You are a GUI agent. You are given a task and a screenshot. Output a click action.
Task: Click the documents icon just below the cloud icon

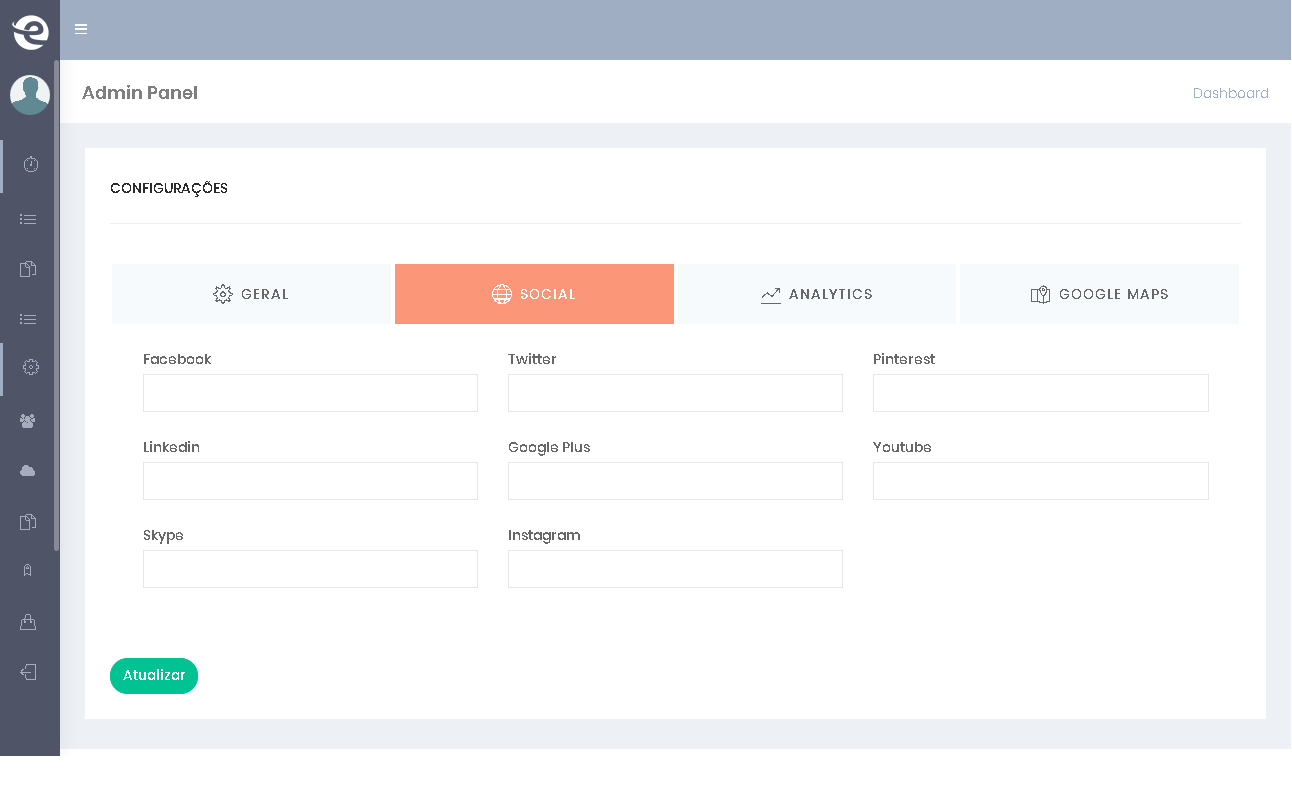pyautogui.click(x=28, y=521)
